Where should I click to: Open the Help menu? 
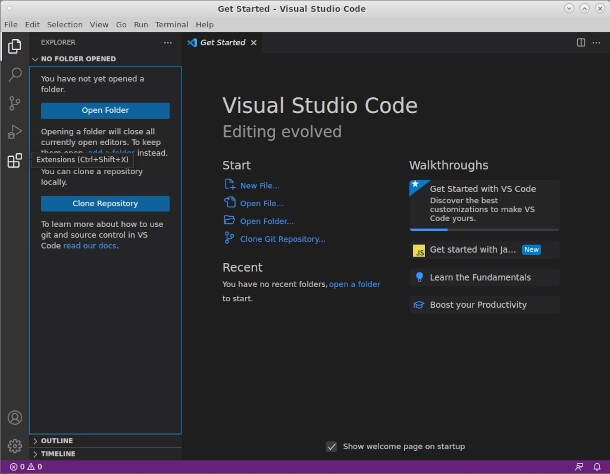coord(204,25)
